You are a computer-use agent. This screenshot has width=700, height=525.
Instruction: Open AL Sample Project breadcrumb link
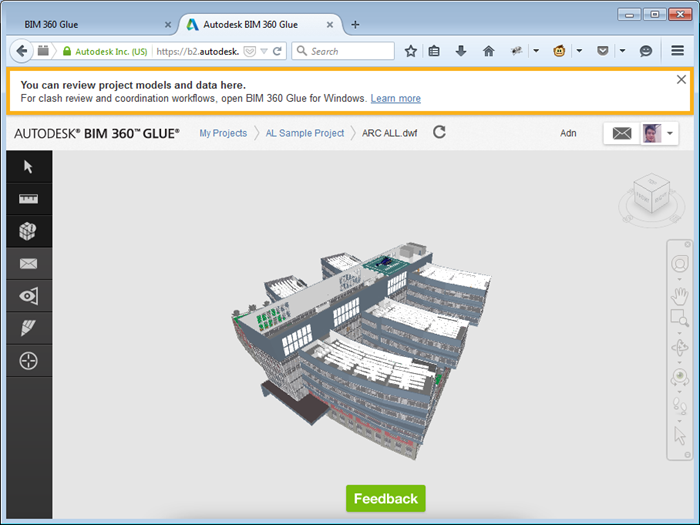click(x=305, y=133)
